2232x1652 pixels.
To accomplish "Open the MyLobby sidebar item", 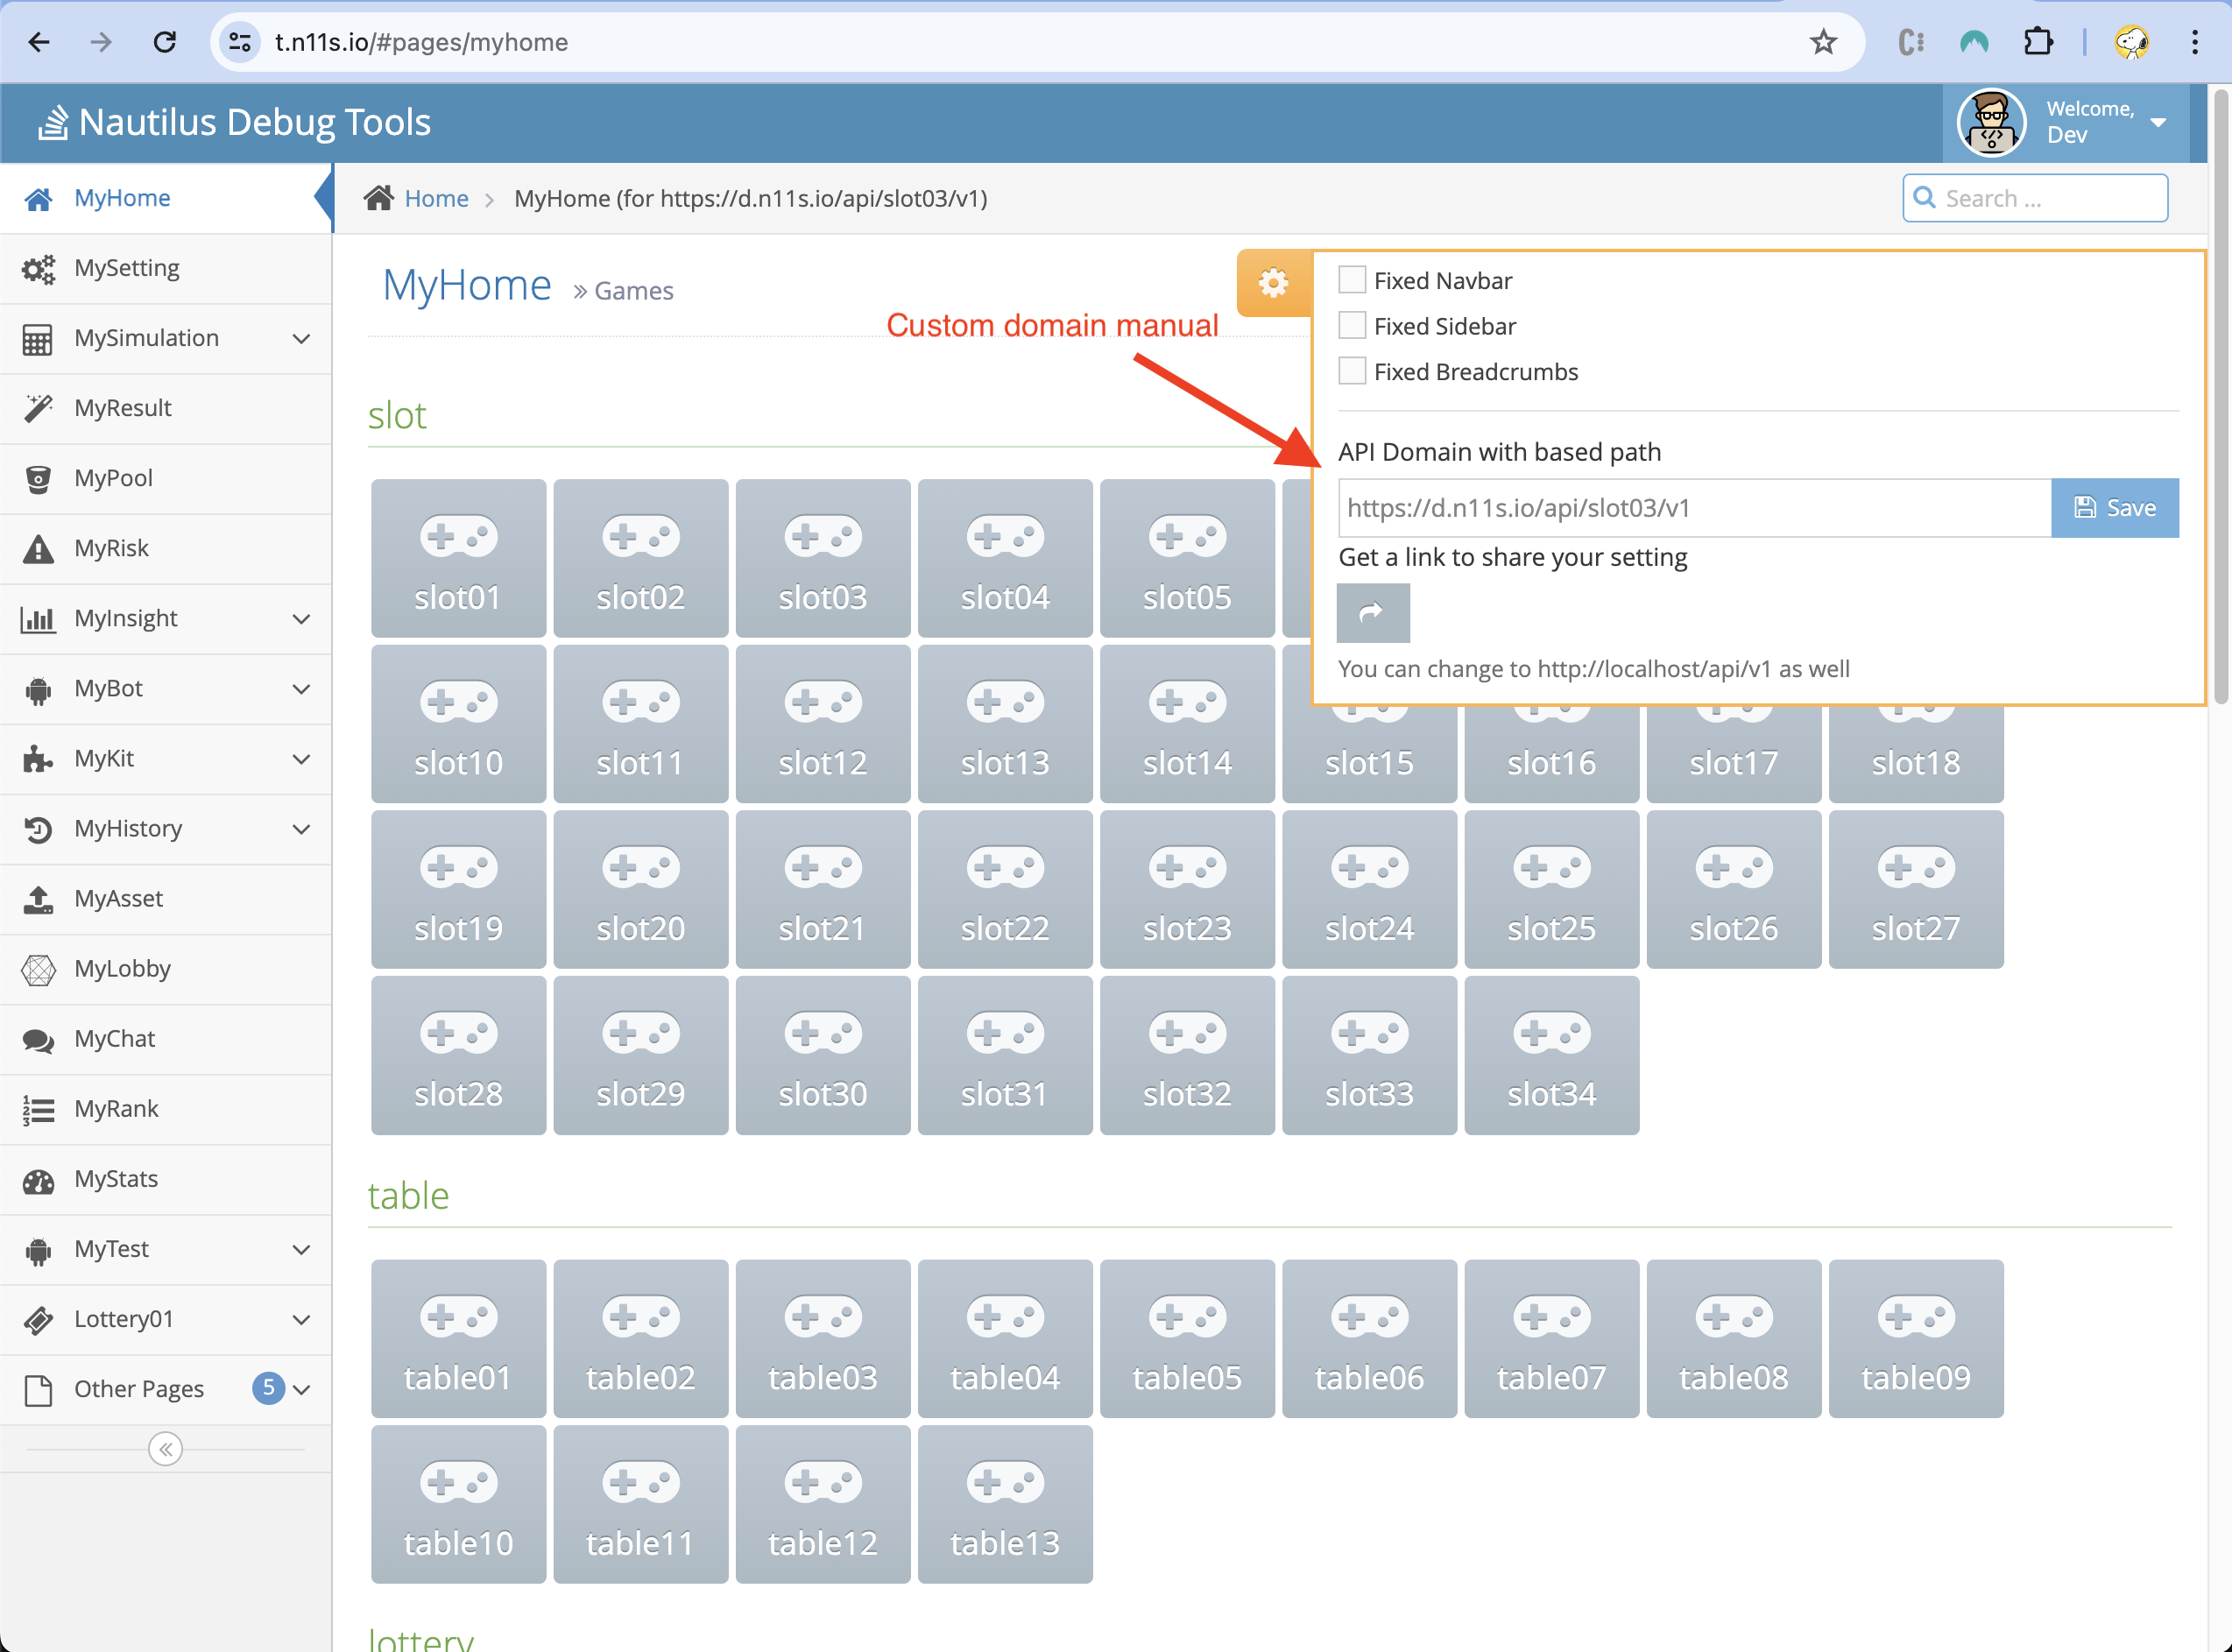I will tap(122, 968).
